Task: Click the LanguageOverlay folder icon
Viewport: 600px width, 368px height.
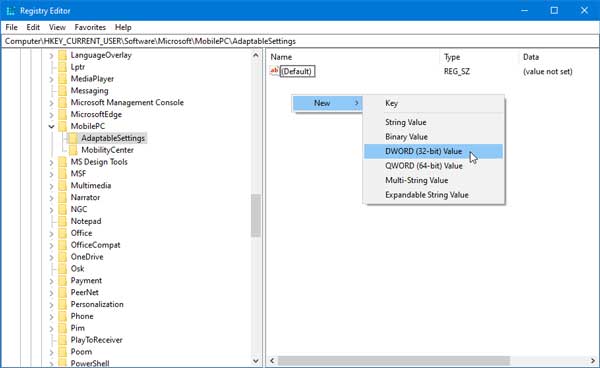Action: 62,55
